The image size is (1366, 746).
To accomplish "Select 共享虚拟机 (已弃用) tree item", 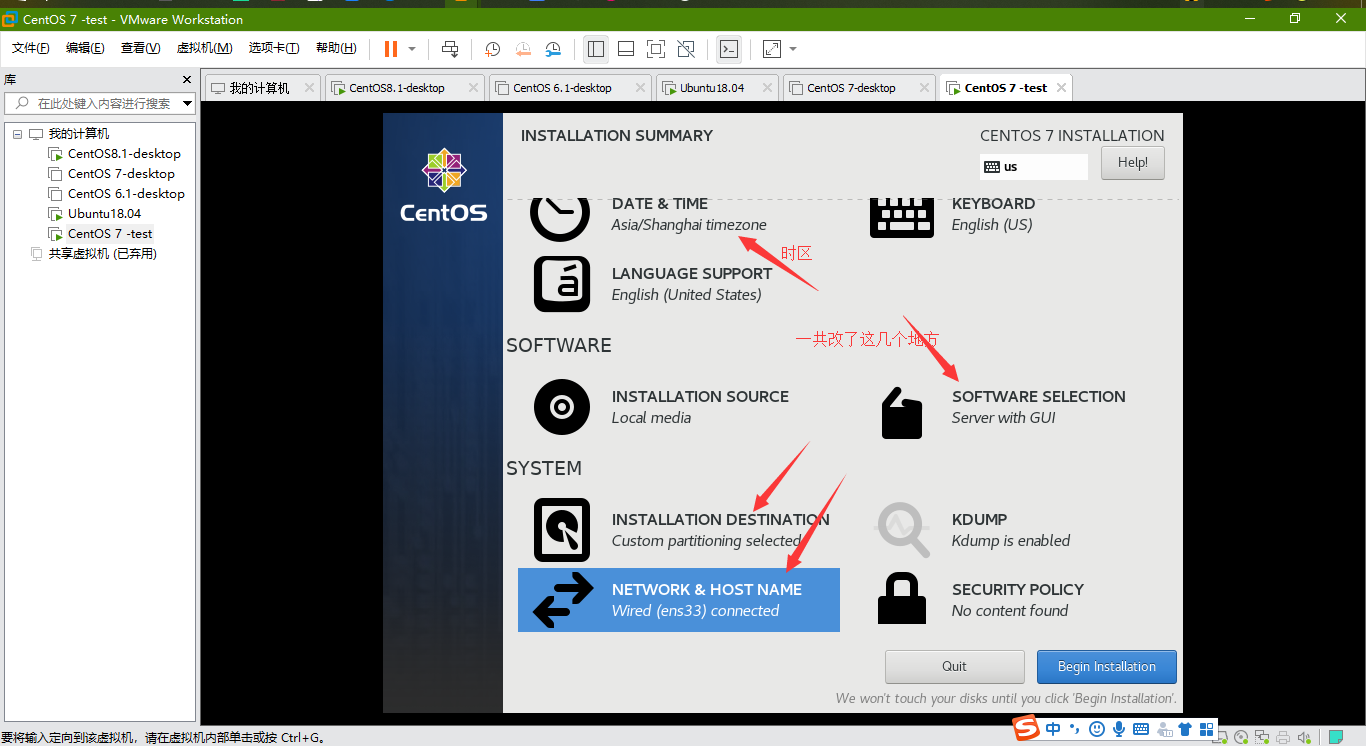I will [94, 254].
